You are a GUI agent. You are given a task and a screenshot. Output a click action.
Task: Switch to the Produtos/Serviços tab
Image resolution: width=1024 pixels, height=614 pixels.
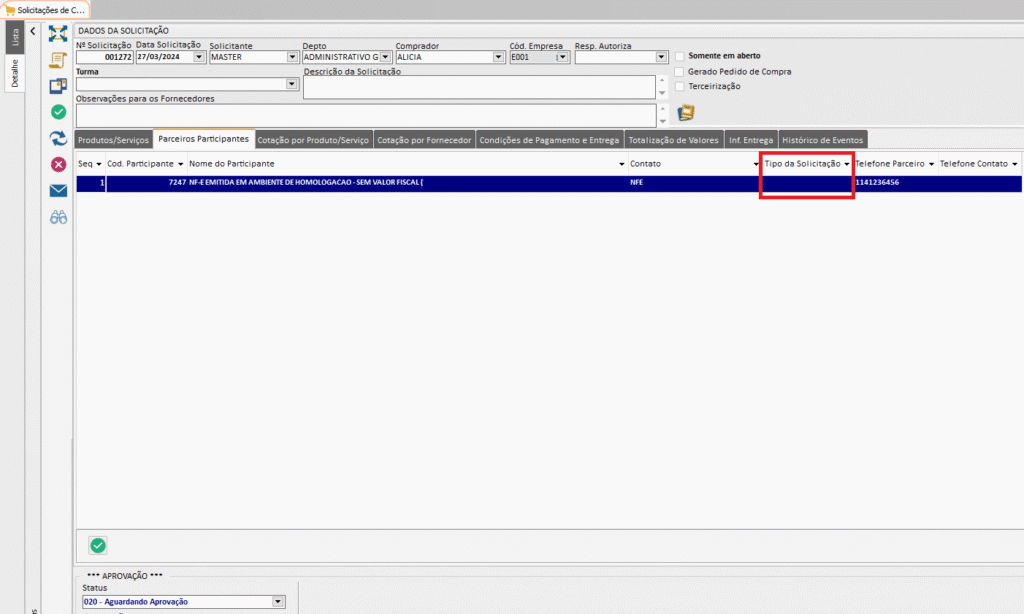coord(114,140)
